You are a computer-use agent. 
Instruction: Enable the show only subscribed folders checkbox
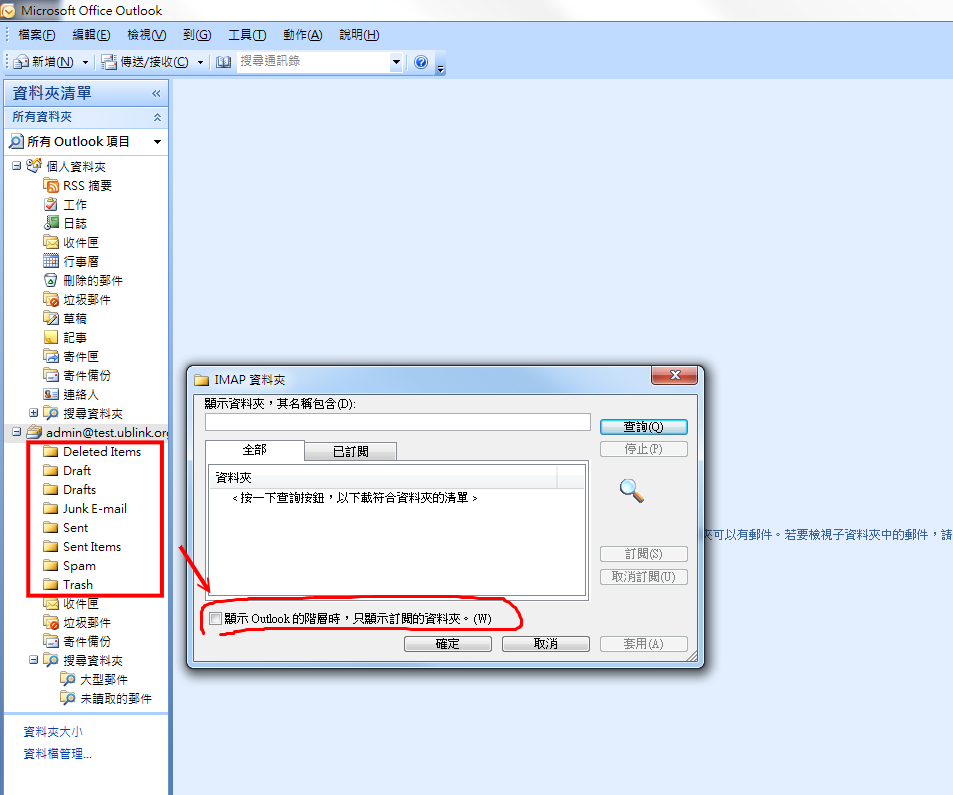coord(215,619)
